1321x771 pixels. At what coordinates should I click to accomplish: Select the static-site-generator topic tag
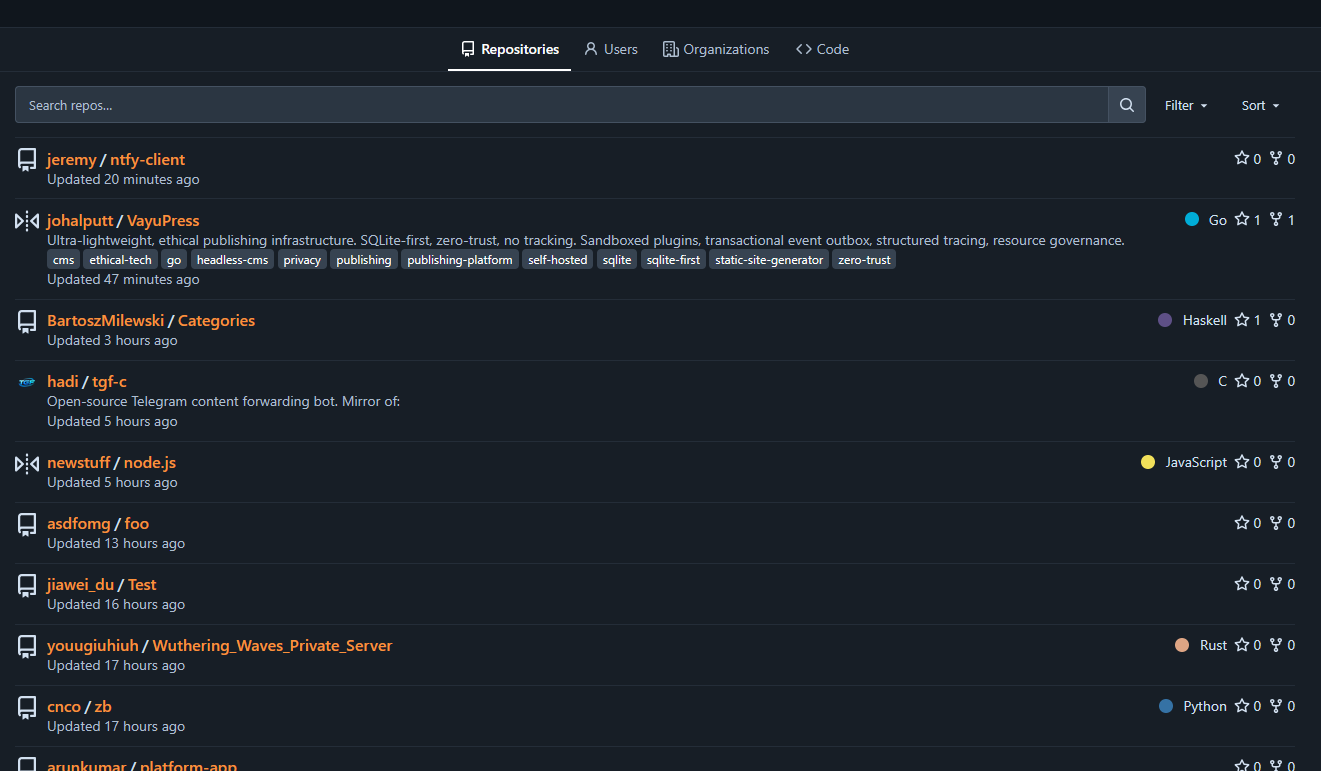point(769,260)
